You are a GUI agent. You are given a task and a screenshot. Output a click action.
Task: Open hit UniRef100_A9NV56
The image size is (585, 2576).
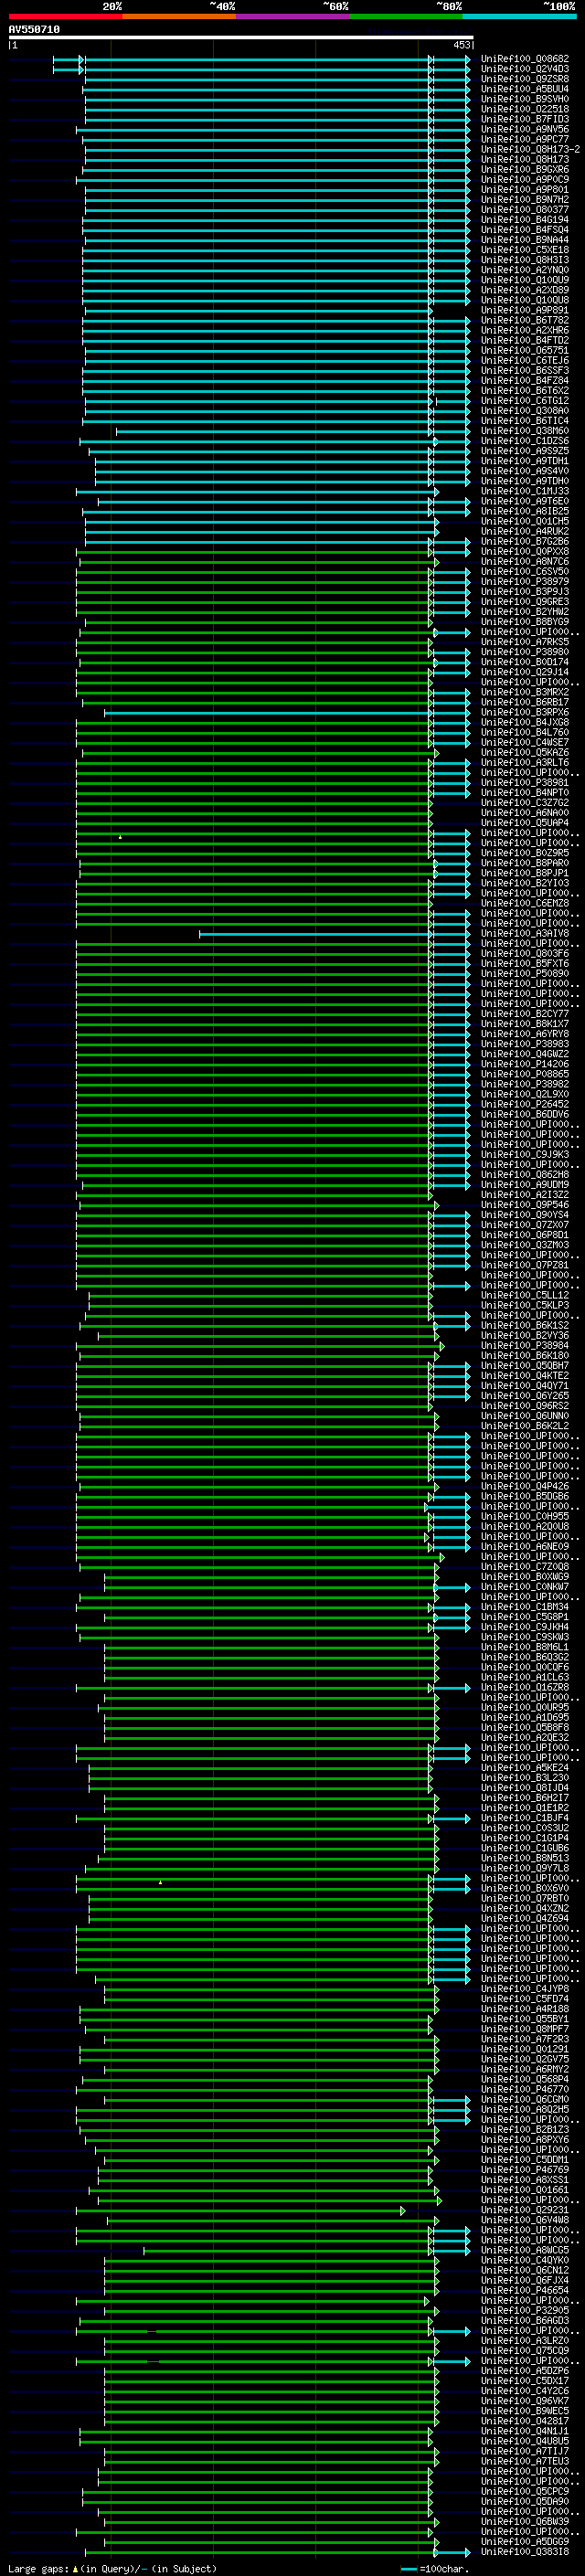pos(525,129)
